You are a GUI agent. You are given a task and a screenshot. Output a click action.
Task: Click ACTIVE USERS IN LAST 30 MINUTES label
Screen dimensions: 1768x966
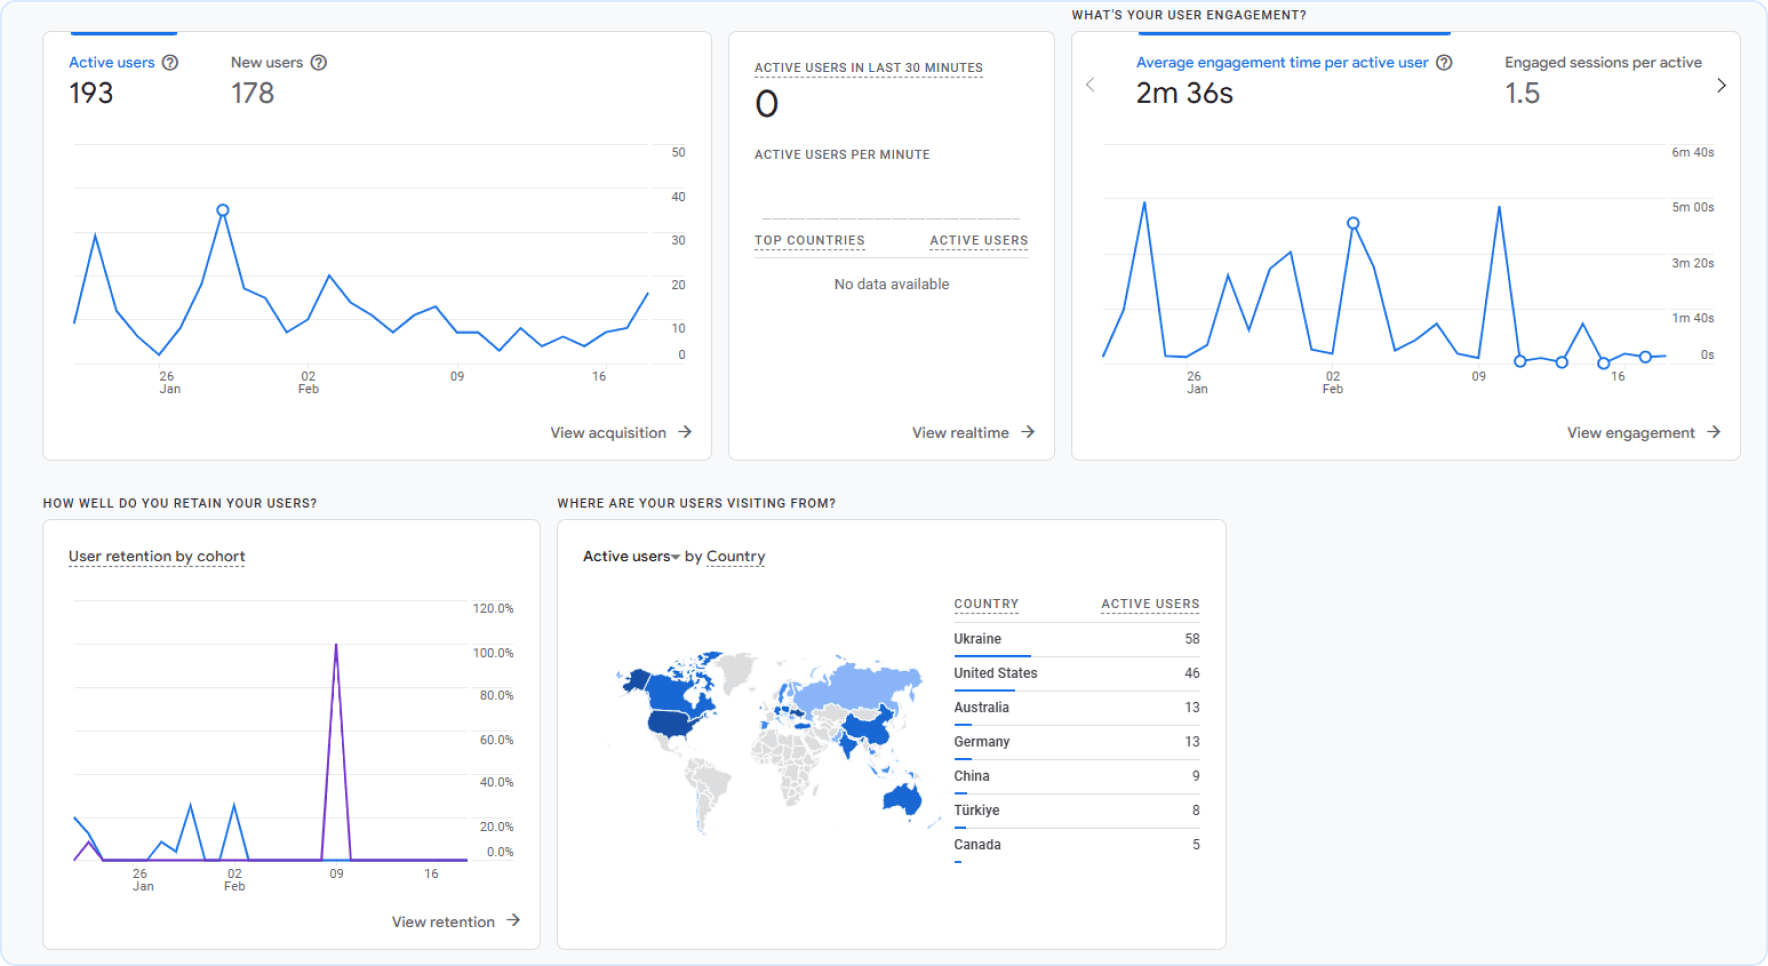[868, 68]
